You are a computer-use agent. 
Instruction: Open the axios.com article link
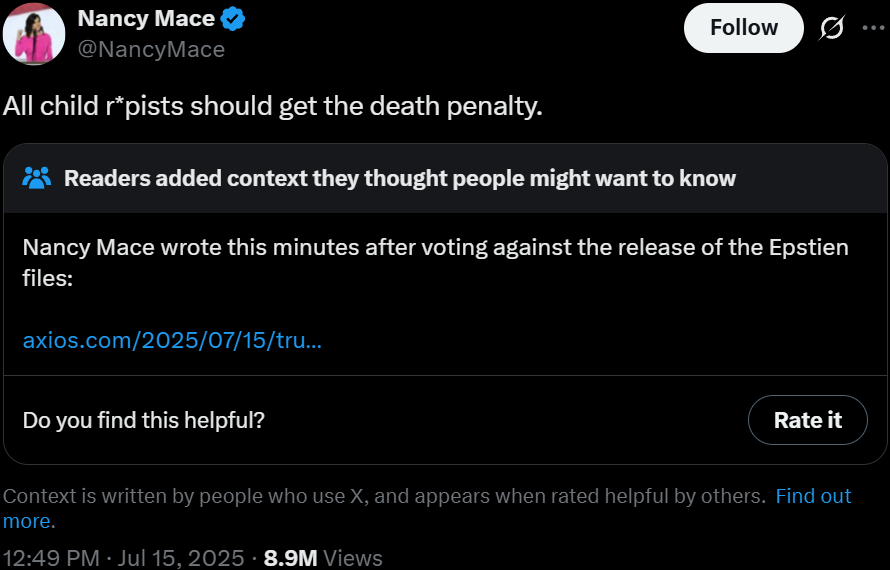(x=172, y=340)
